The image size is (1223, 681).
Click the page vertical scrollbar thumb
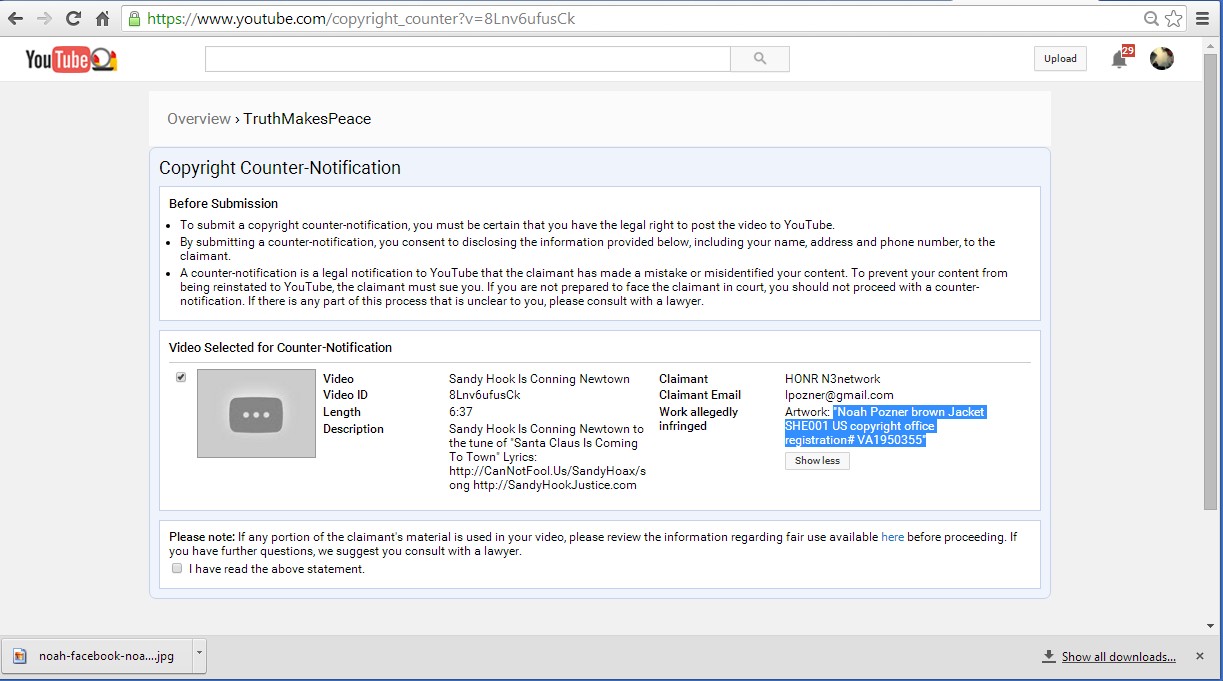(x=1211, y=282)
